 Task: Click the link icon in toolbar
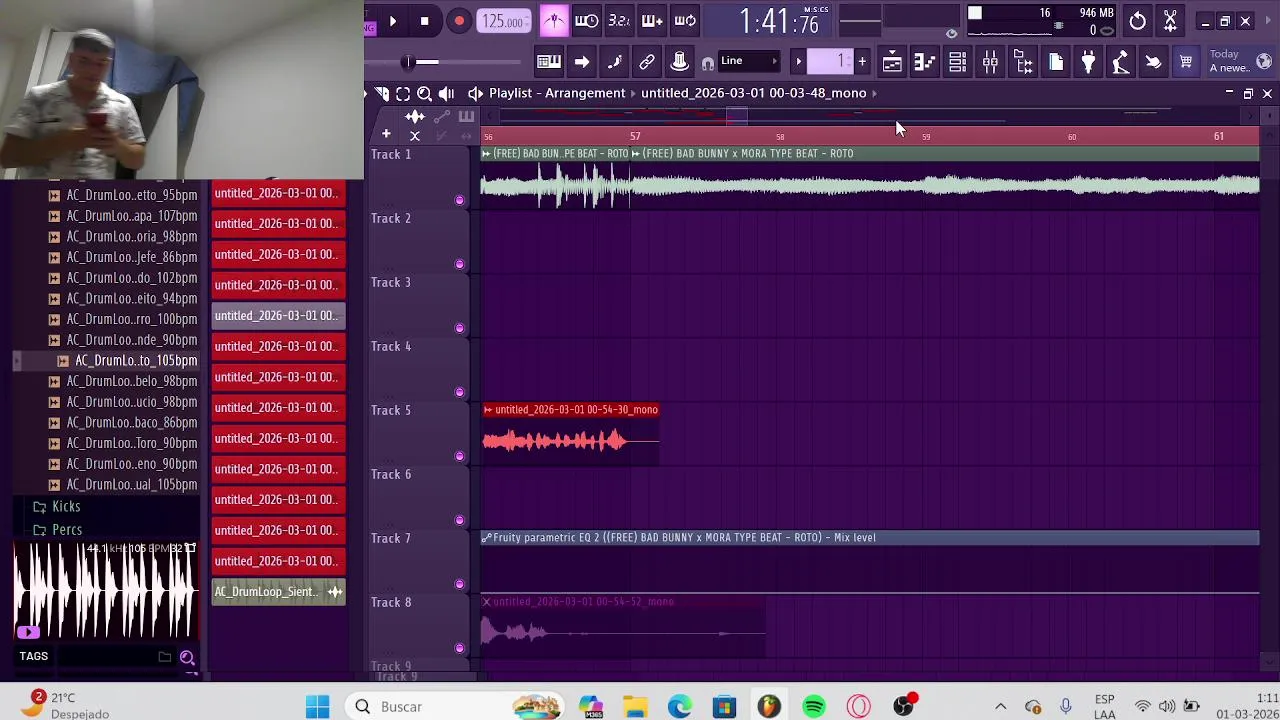[647, 62]
